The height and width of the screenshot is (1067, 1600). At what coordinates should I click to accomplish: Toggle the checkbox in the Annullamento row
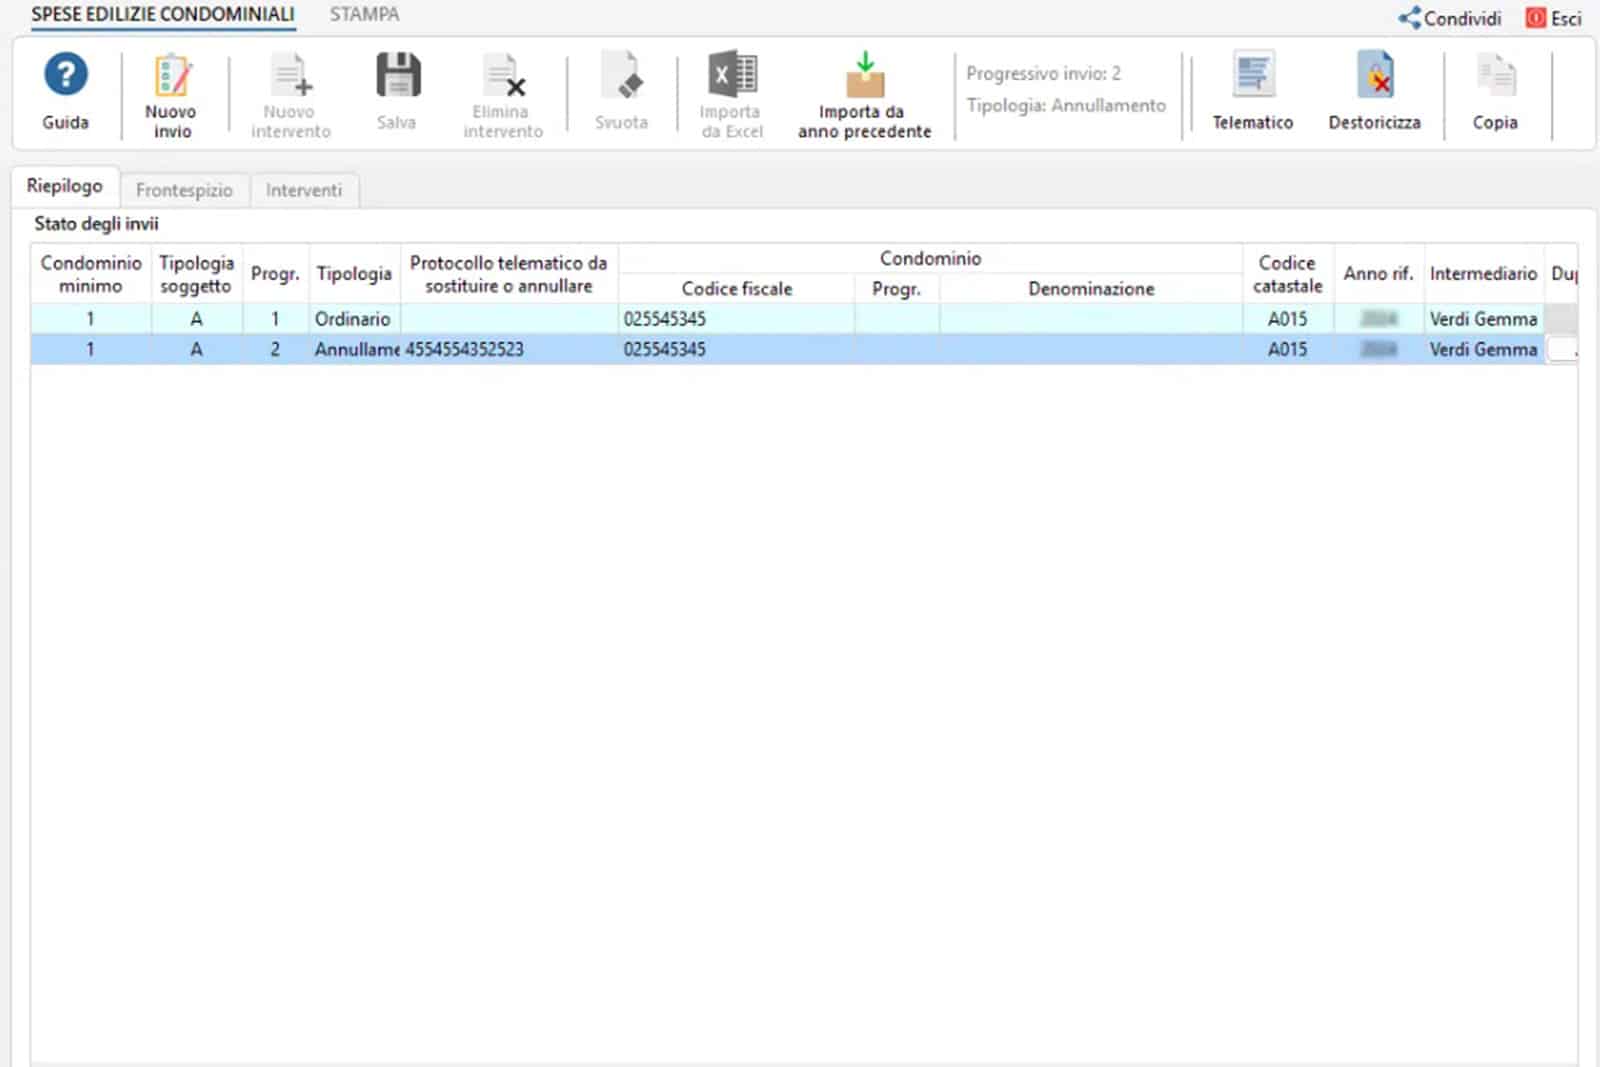tap(1562, 349)
